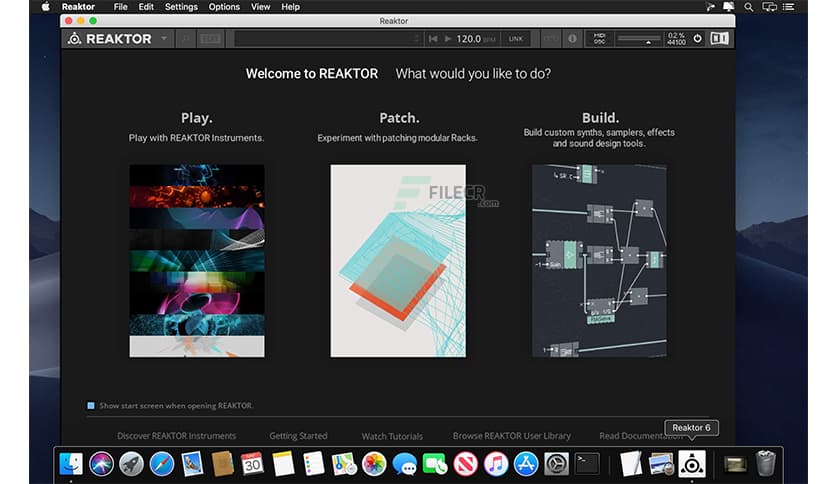836x484 pixels.
Task: Open Photos from the dock
Action: 374,464
